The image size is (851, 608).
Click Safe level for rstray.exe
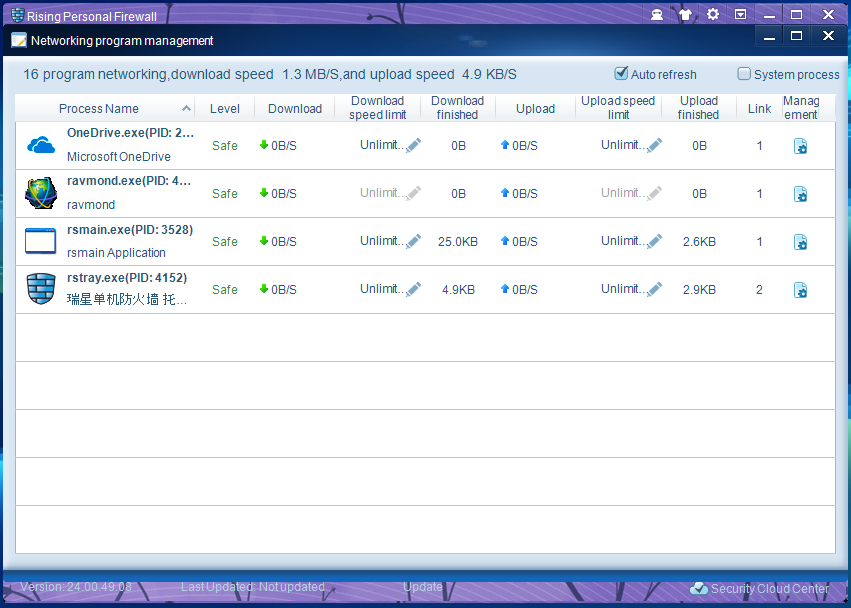click(225, 289)
